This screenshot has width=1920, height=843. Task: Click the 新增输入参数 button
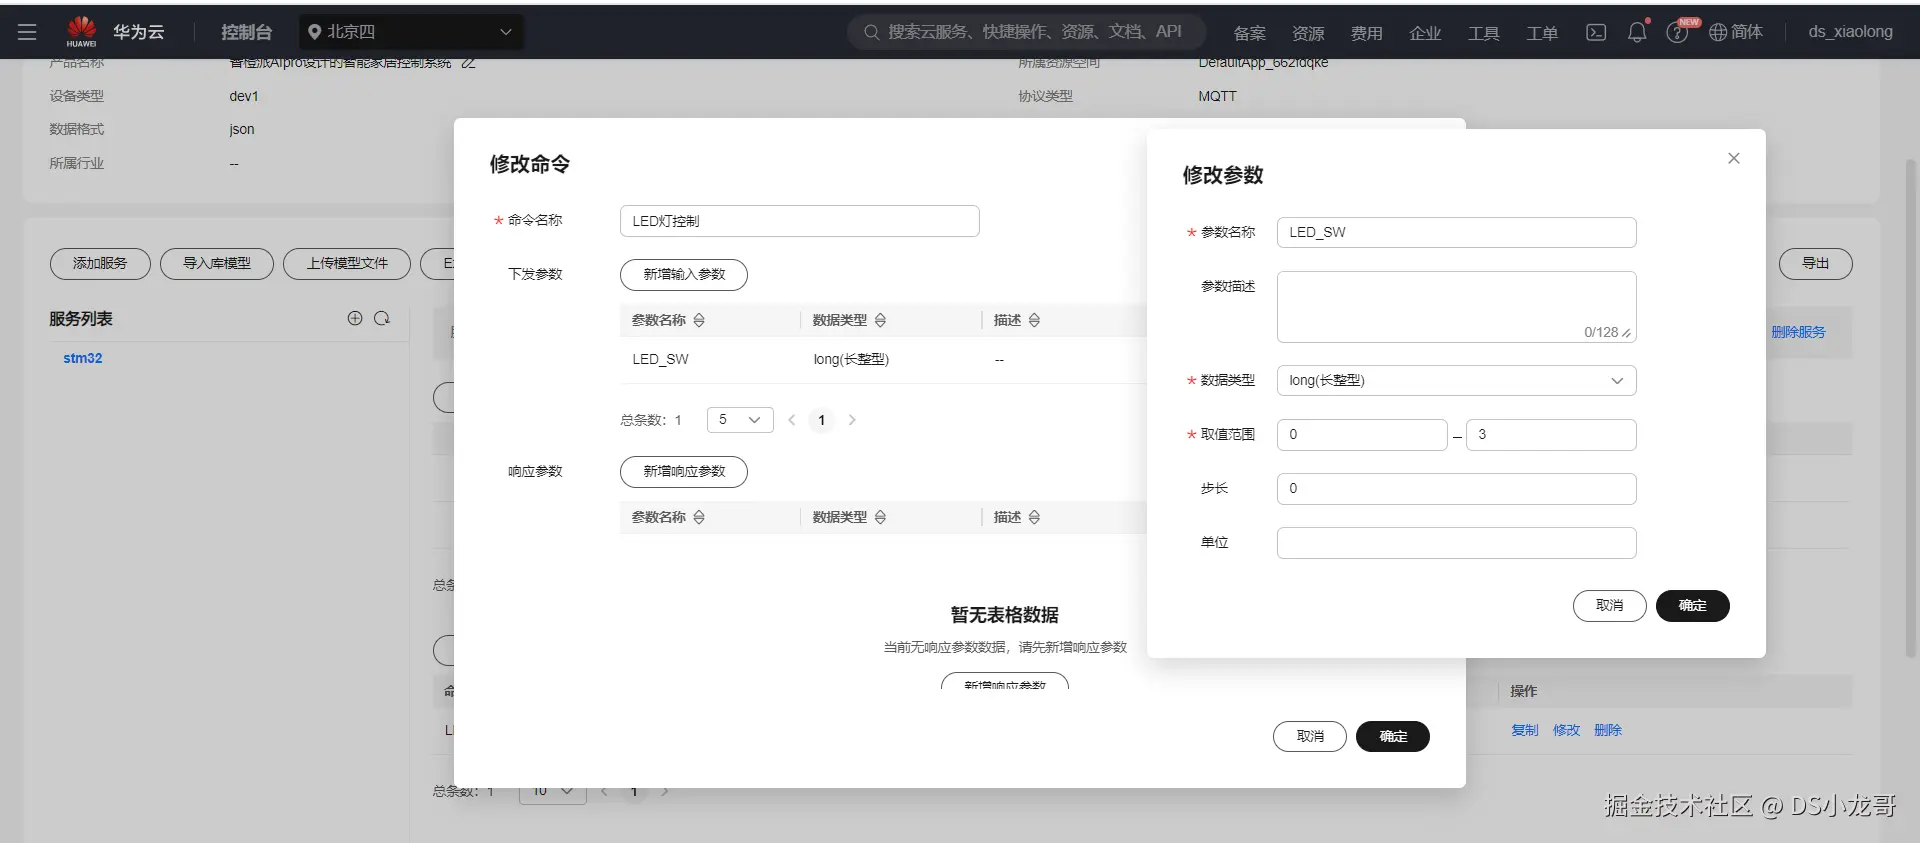coord(684,274)
